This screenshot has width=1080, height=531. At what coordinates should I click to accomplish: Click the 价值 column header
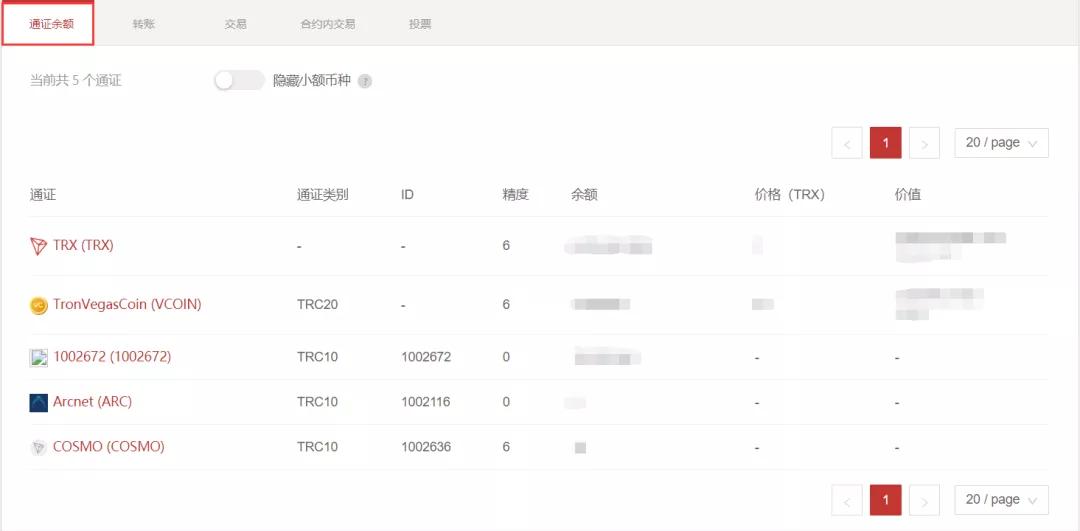click(908, 195)
